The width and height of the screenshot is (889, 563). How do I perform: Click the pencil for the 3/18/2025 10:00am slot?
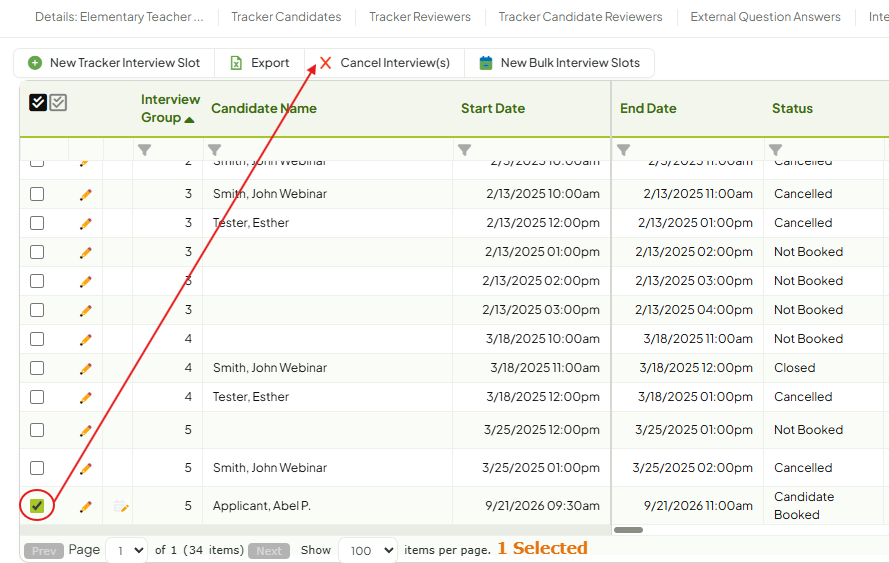click(86, 340)
